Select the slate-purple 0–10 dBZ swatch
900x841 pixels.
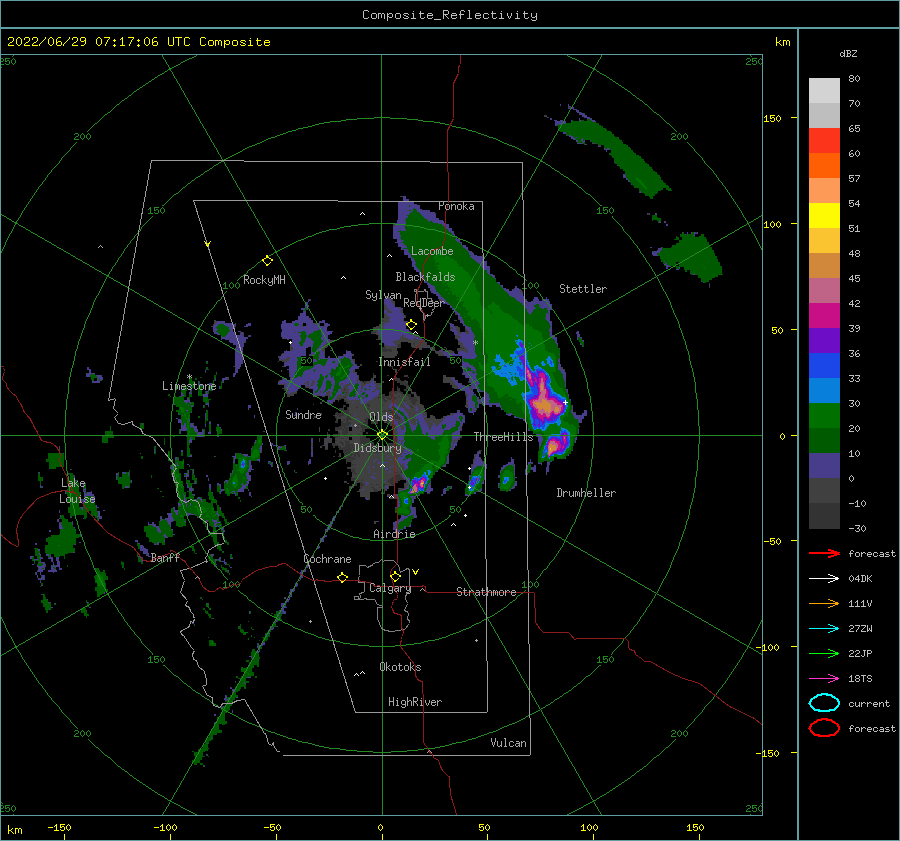pyautogui.click(x=824, y=466)
